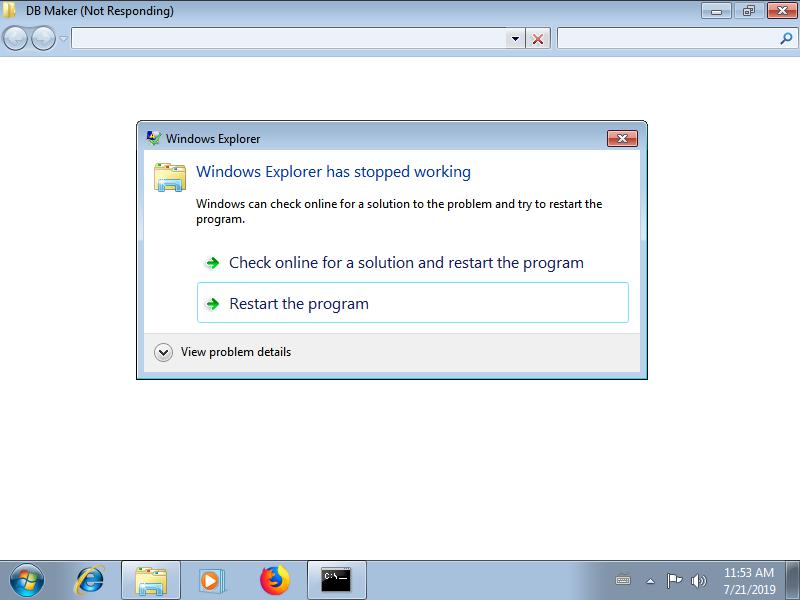Open Windows Explorer folder icon on taskbar

pos(151,580)
